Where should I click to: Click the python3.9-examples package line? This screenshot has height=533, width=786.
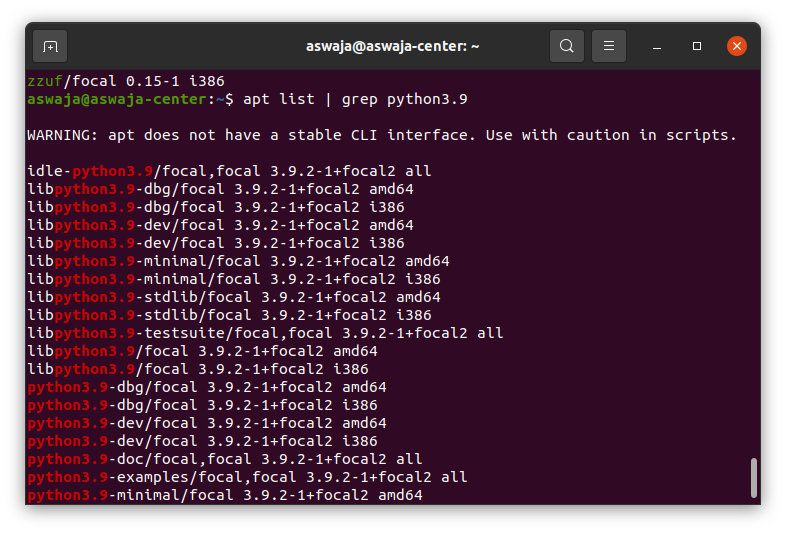point(247,477)
